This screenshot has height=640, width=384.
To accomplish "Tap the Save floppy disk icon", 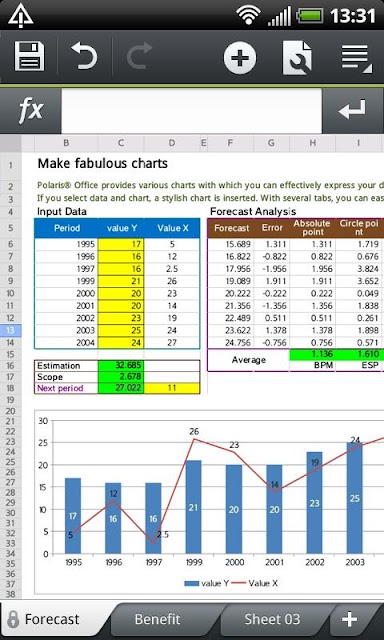I will click(29, 56).
